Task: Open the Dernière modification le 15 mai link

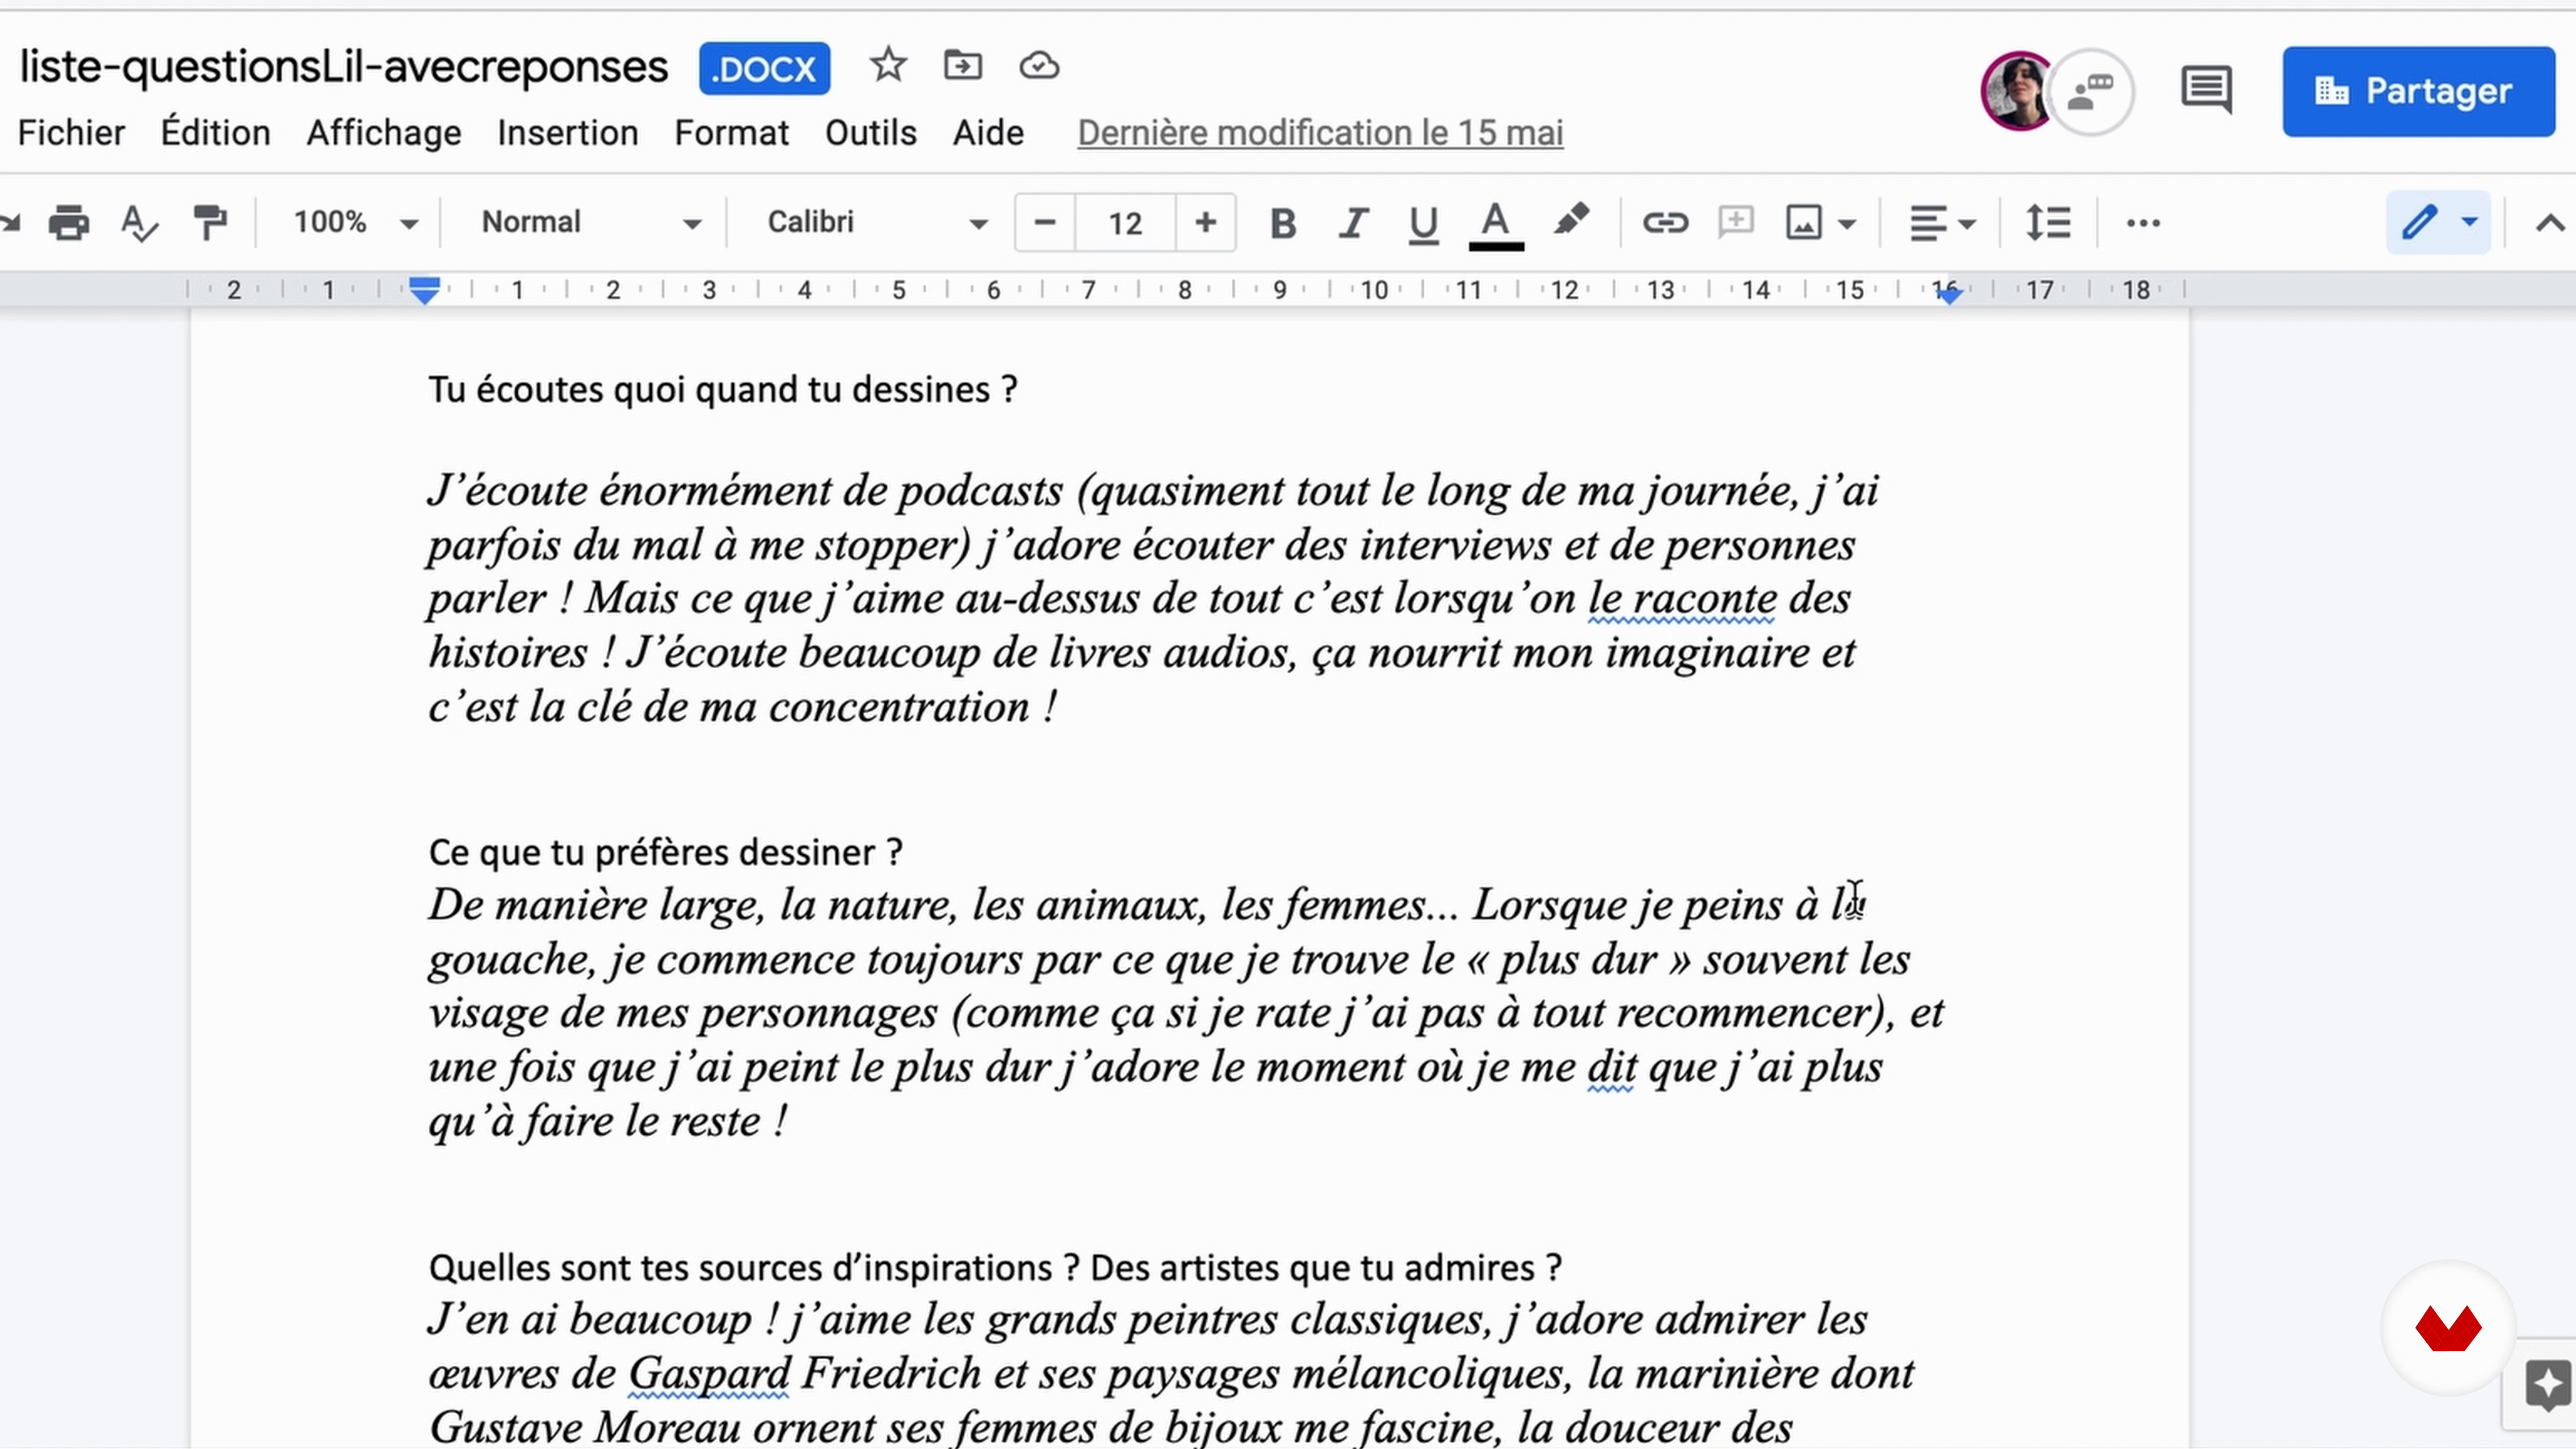Action: pyautogui.click(x=1320, y=133)
